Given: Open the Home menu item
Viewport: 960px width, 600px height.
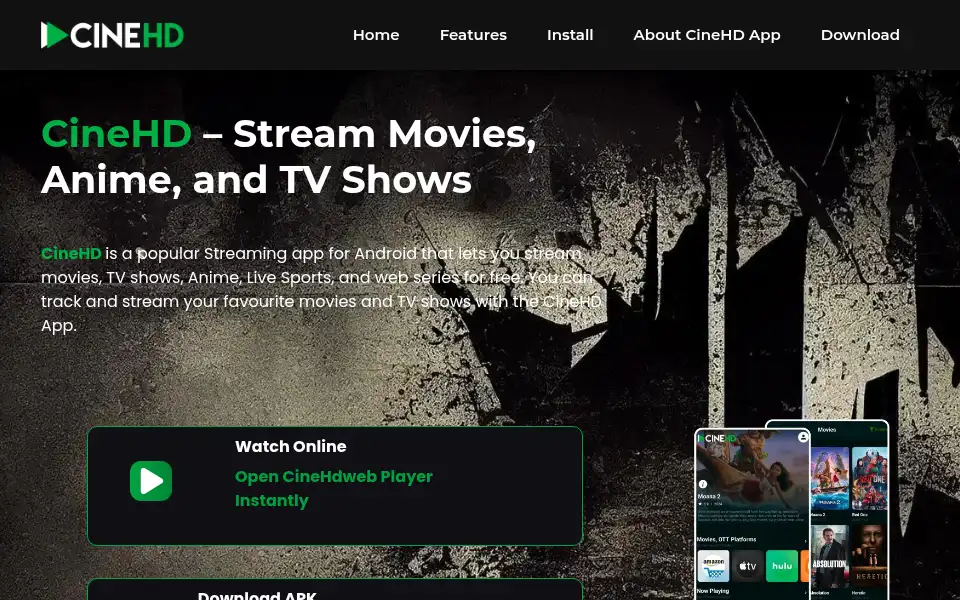Looking at the screenshot, I should click(x=376, y=35).
